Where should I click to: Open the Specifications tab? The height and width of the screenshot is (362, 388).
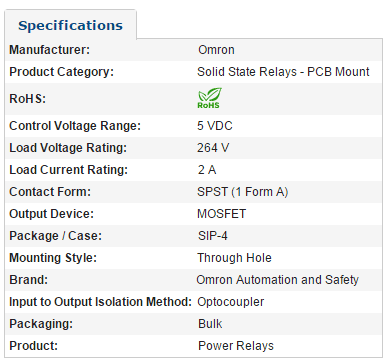70,25
